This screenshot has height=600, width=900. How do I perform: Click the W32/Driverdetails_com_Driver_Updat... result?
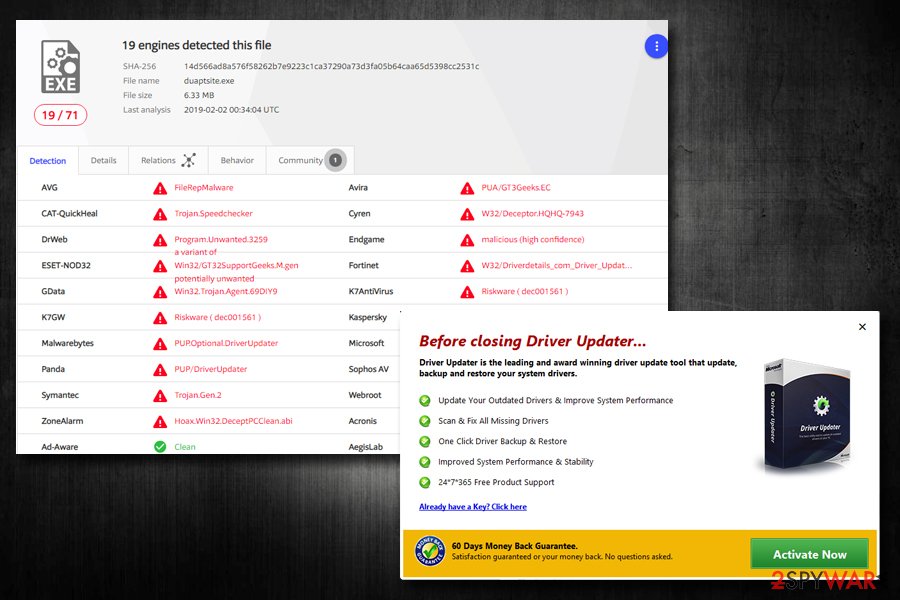[x=557, y=265]
